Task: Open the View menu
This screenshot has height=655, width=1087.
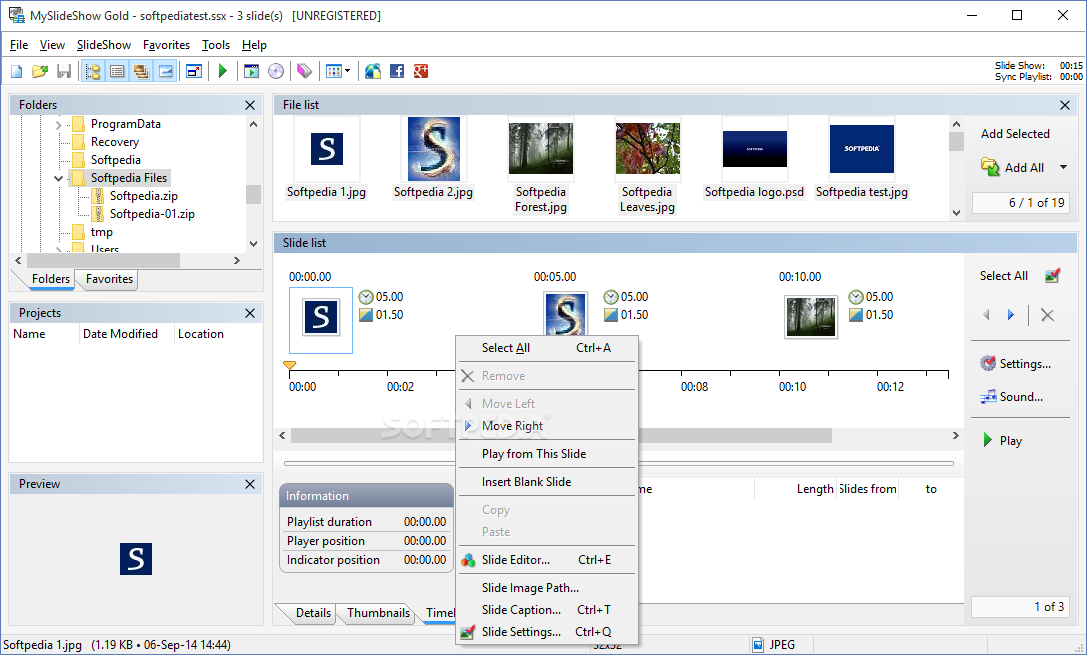Action: coord(52,45)
